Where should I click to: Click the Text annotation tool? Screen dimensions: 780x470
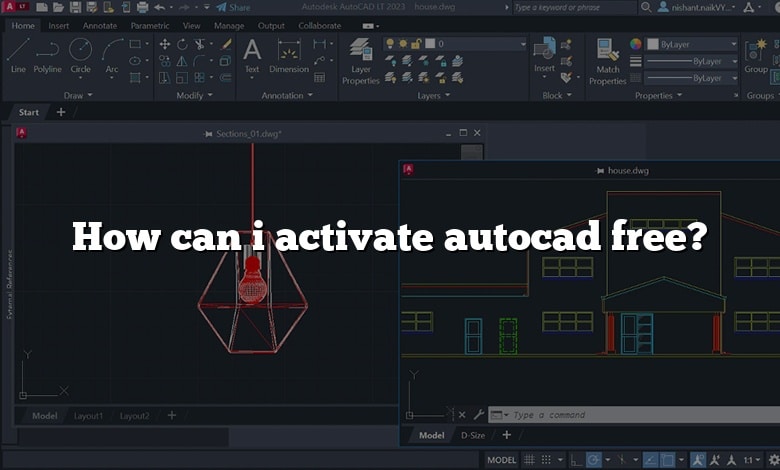point(252,55)
